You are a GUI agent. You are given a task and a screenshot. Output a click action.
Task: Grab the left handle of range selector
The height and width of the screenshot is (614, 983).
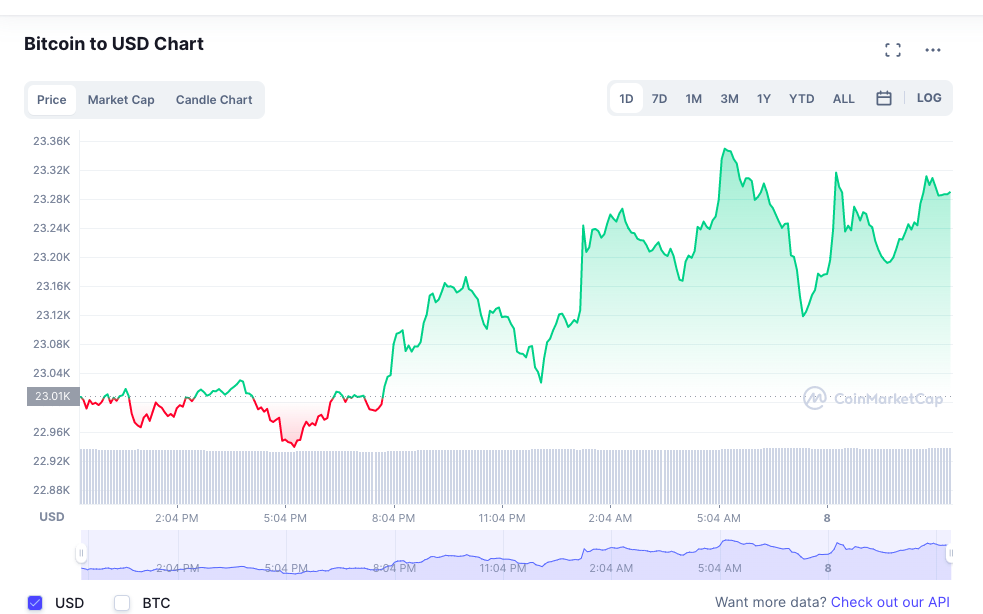tap(81, 553)
